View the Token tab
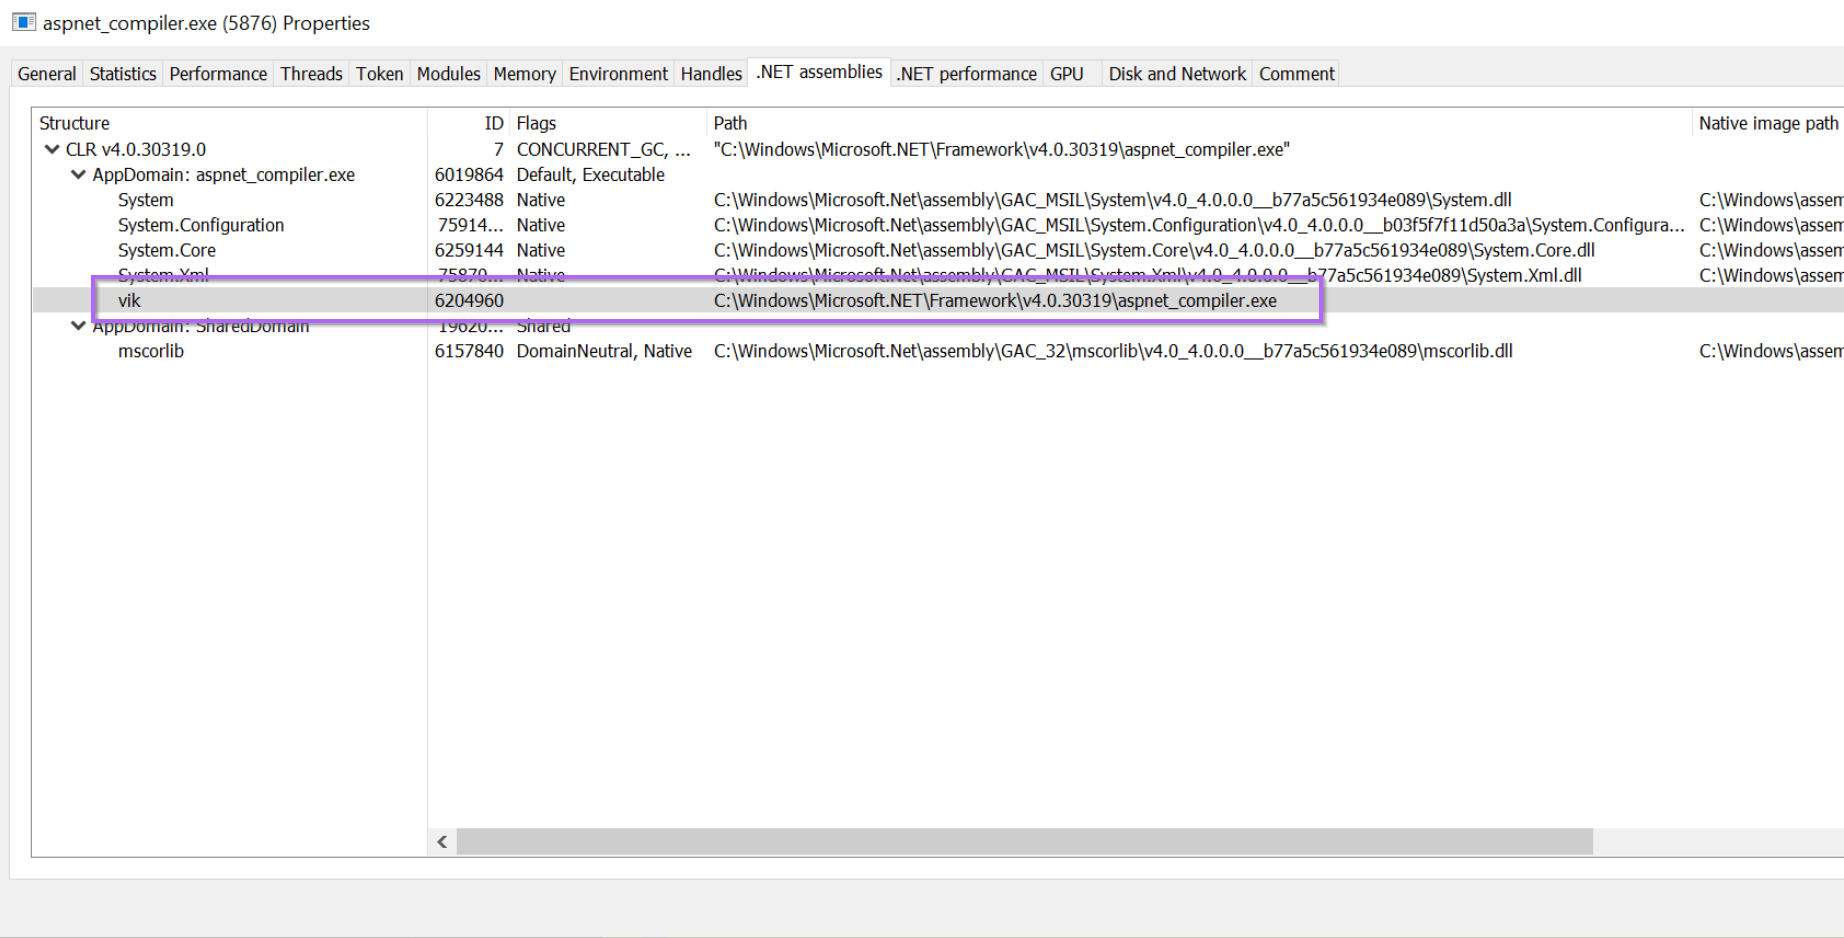This screenshot has width=1844, height=938. (x=379, y=73)
